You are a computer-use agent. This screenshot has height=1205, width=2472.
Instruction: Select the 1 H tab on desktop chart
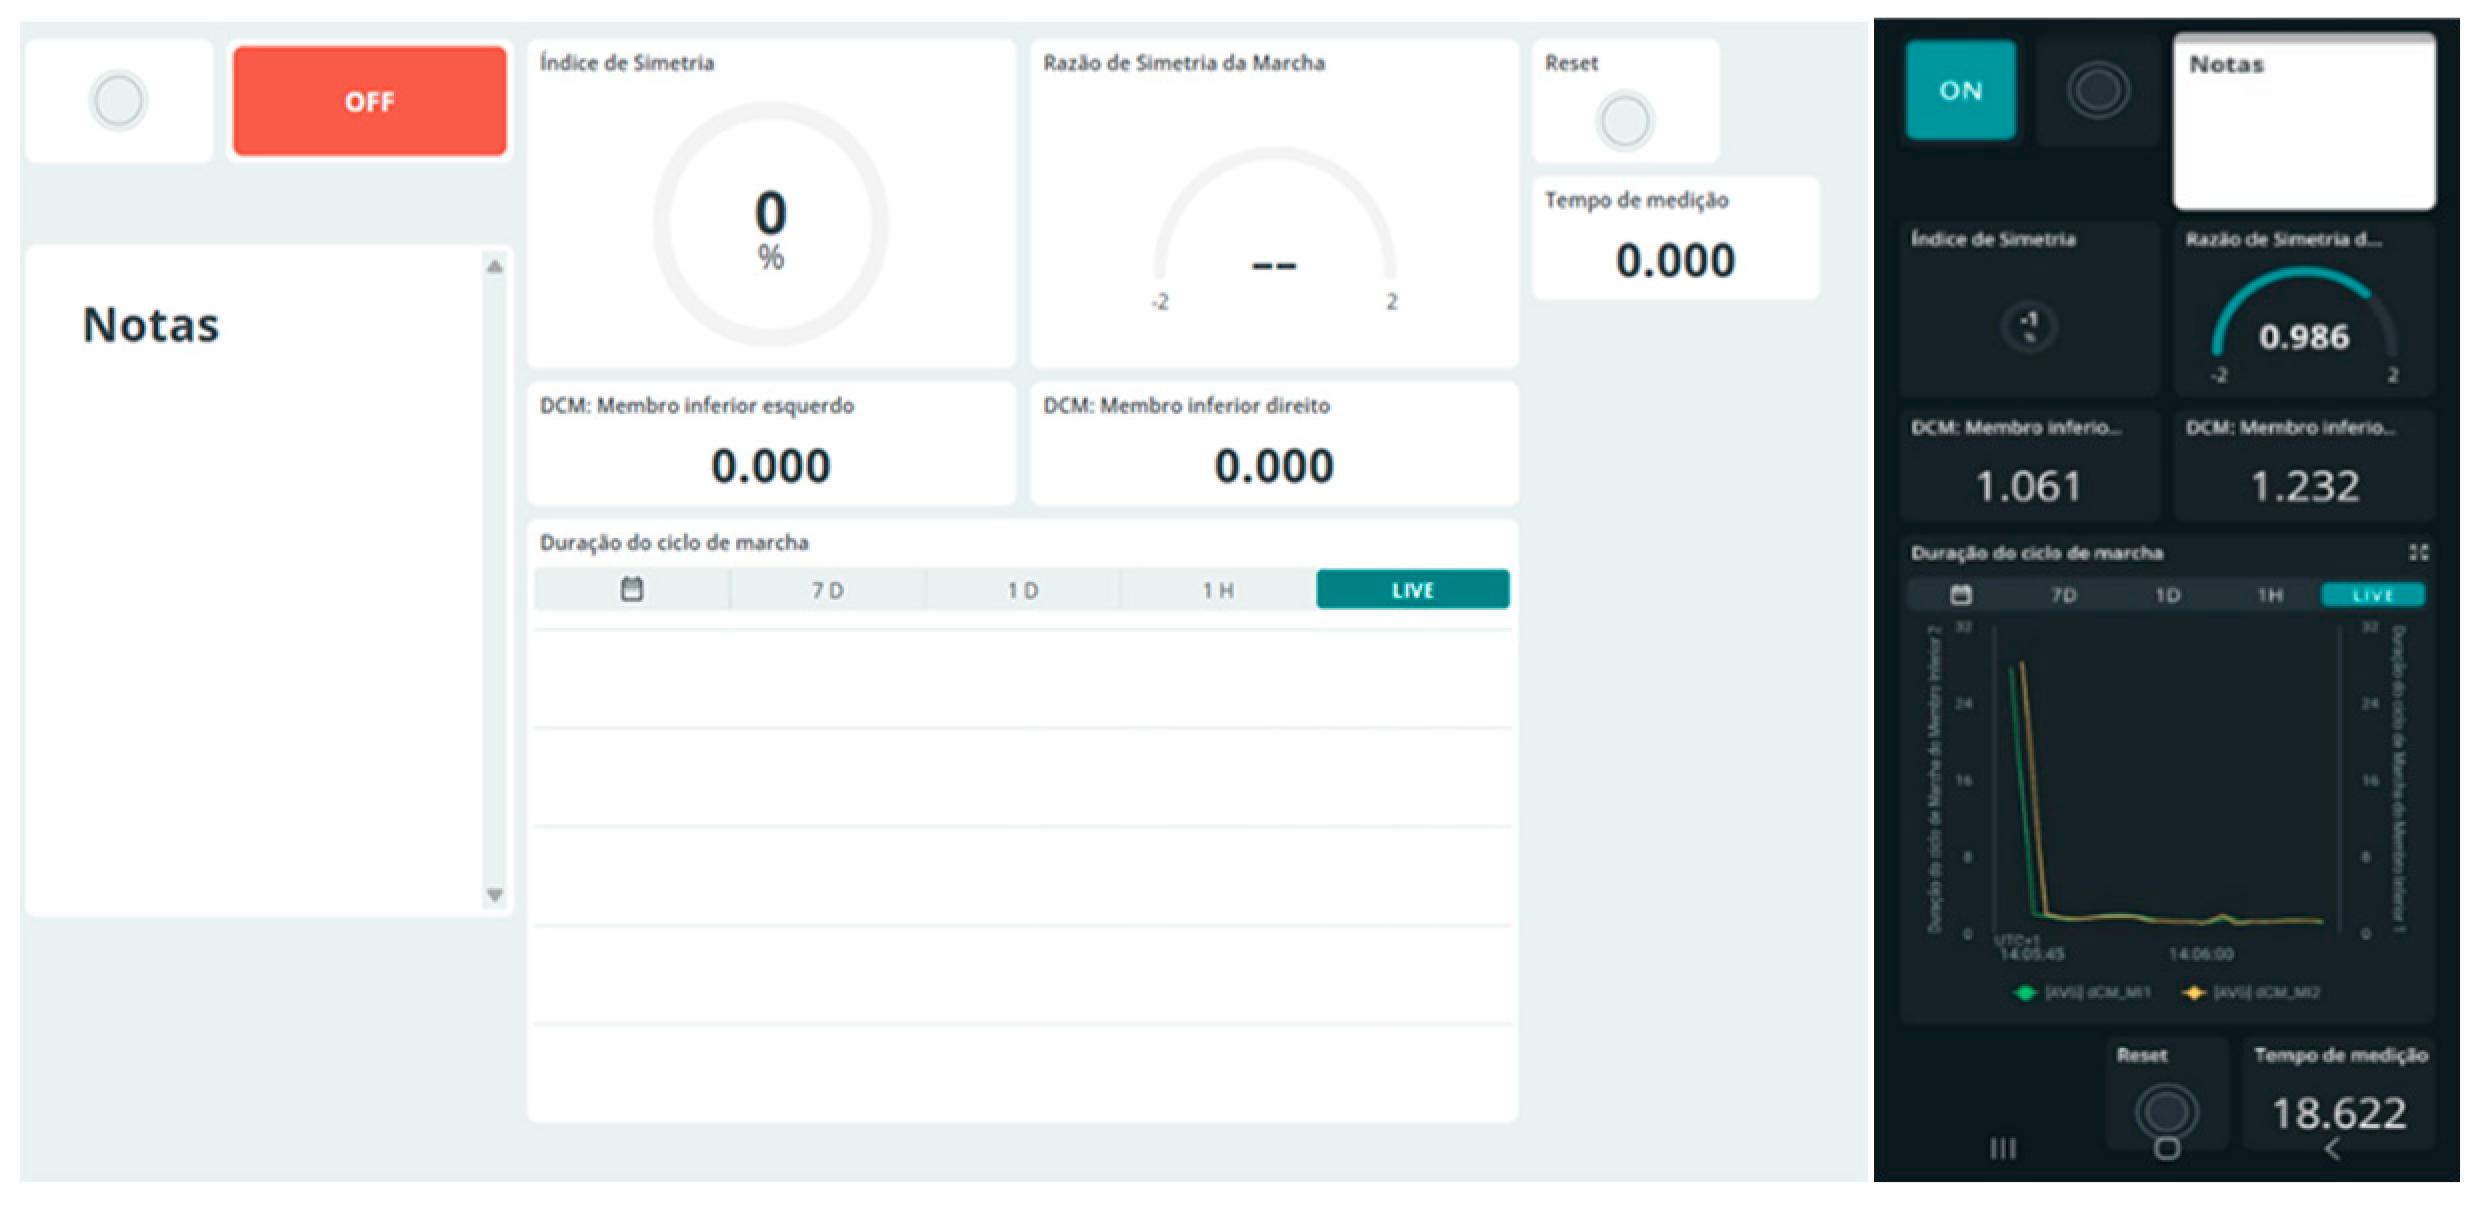(1217, 590)
